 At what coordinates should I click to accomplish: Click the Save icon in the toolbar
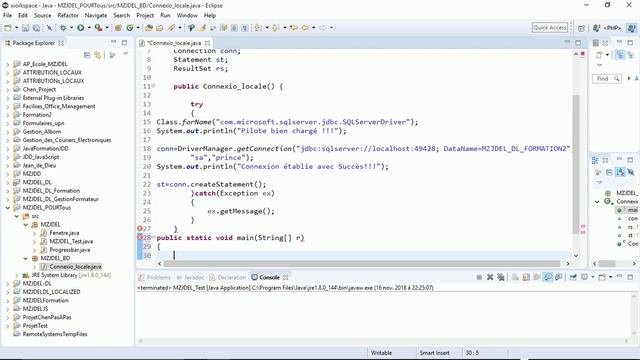25,28
